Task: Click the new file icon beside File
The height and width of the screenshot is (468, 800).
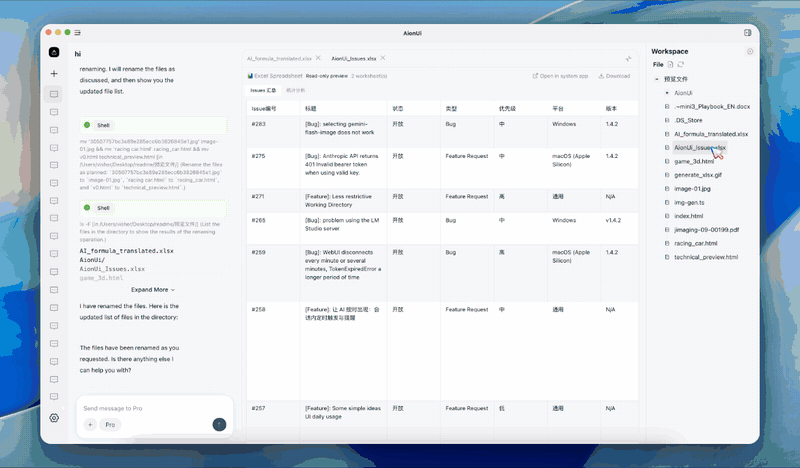Action: pos(670,64)
